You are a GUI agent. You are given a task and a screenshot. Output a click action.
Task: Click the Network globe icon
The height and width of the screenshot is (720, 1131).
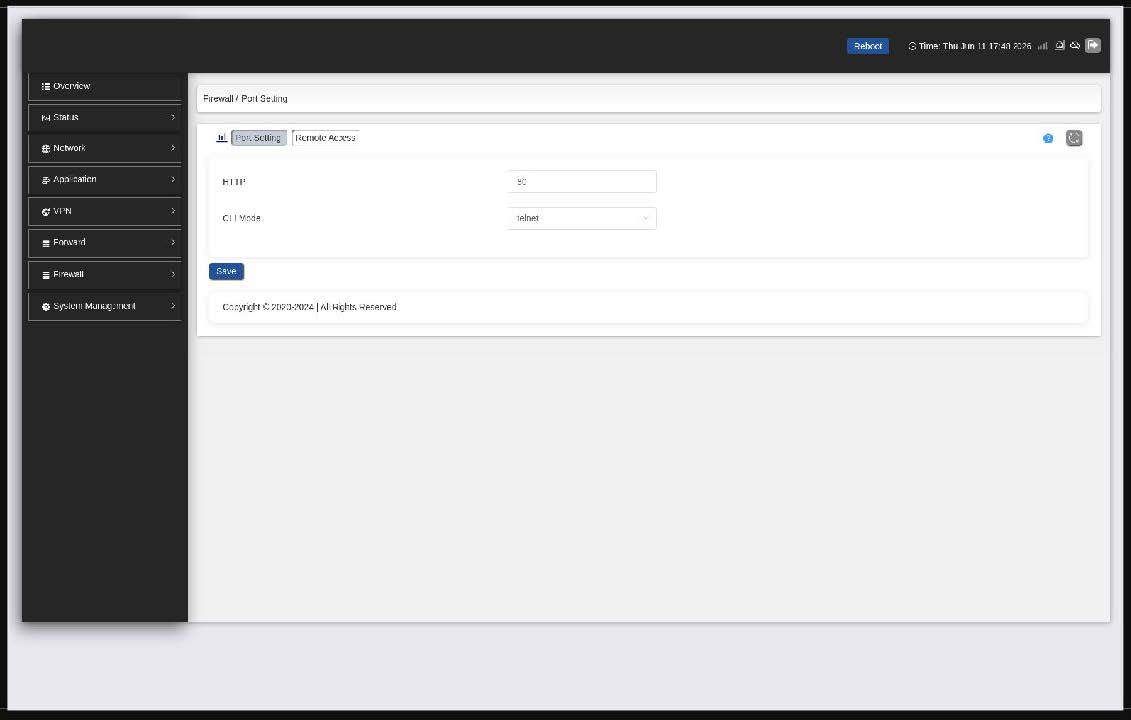coord(45,149)
